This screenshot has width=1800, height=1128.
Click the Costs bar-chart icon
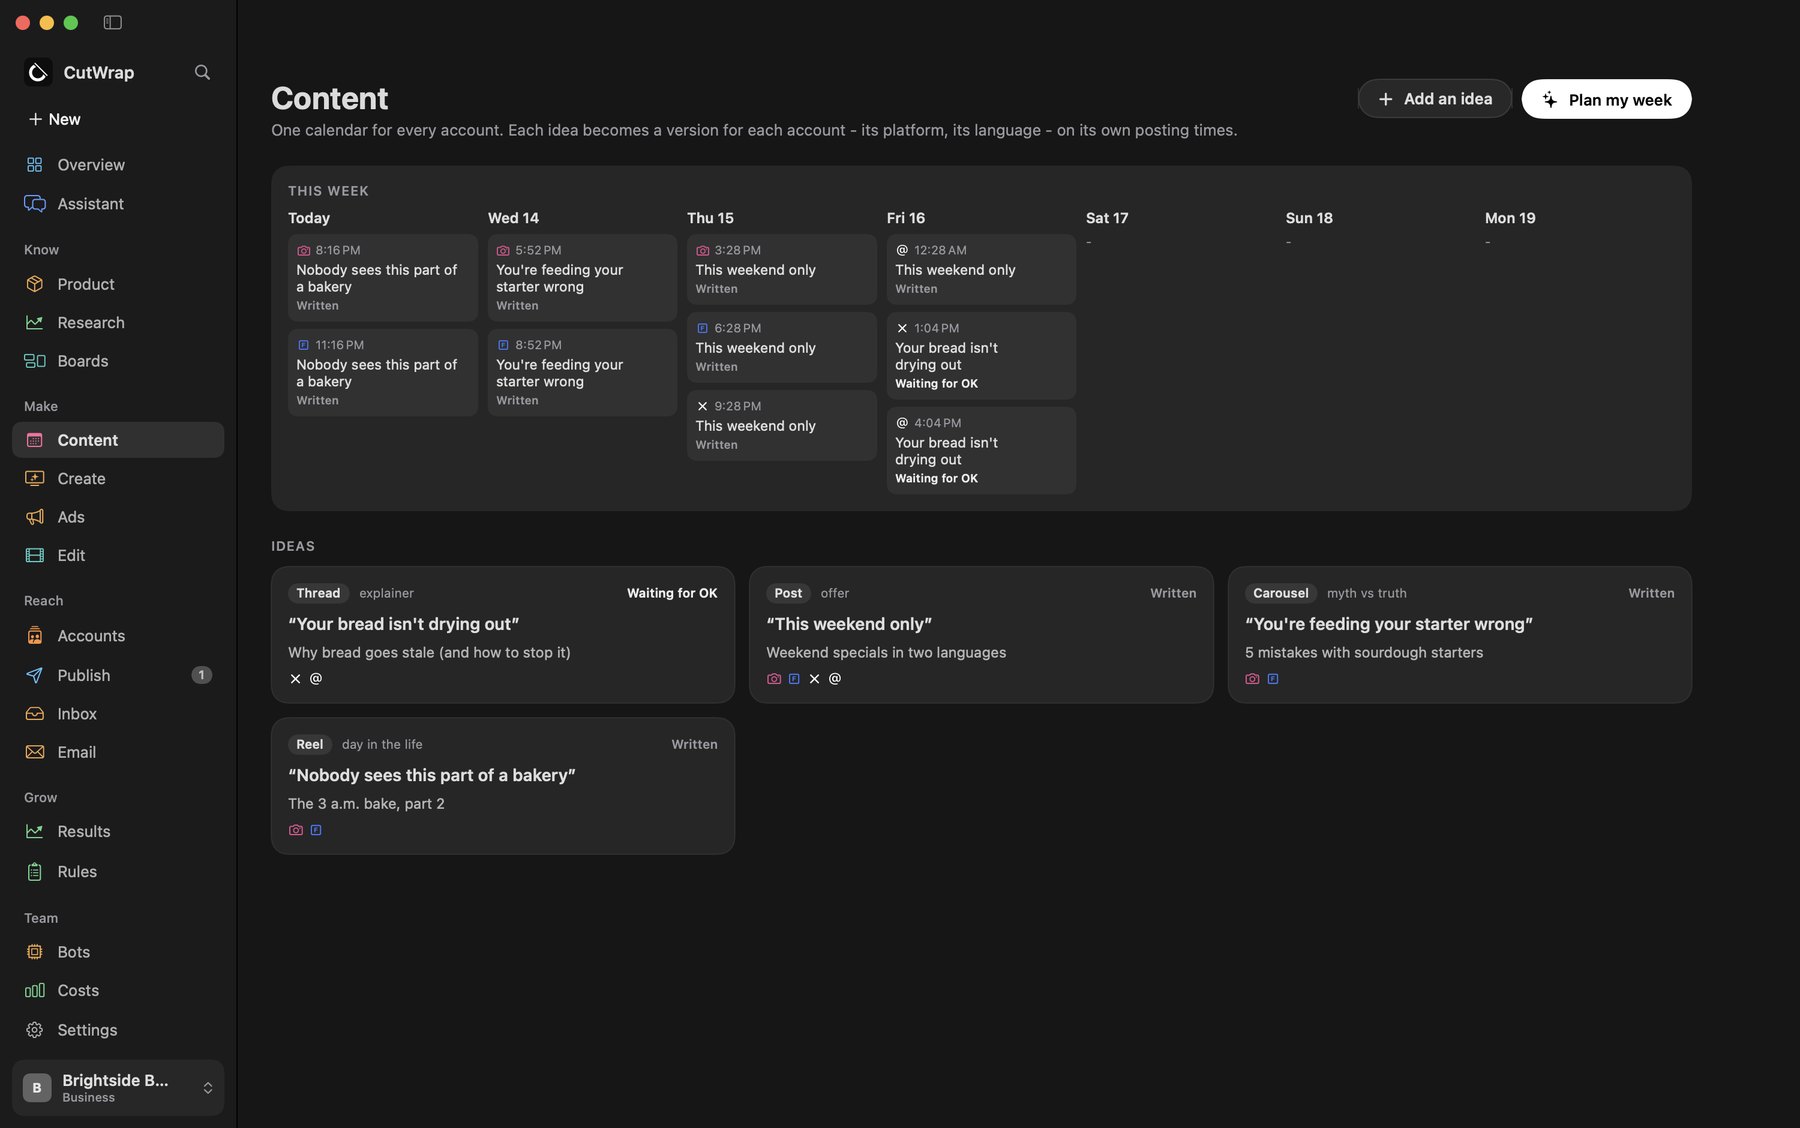pyautogui.click(x=35, y=991)
